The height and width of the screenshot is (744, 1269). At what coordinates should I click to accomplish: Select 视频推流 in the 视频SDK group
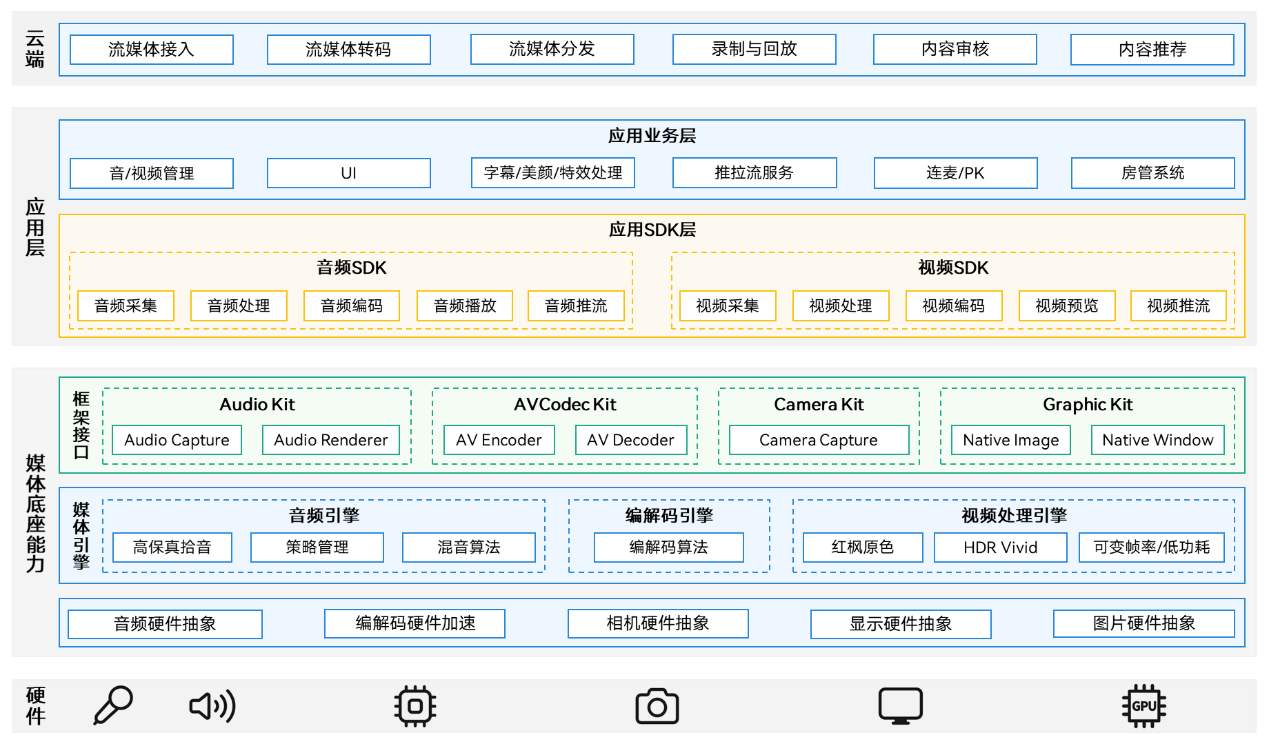click(x=1178, y=305)
